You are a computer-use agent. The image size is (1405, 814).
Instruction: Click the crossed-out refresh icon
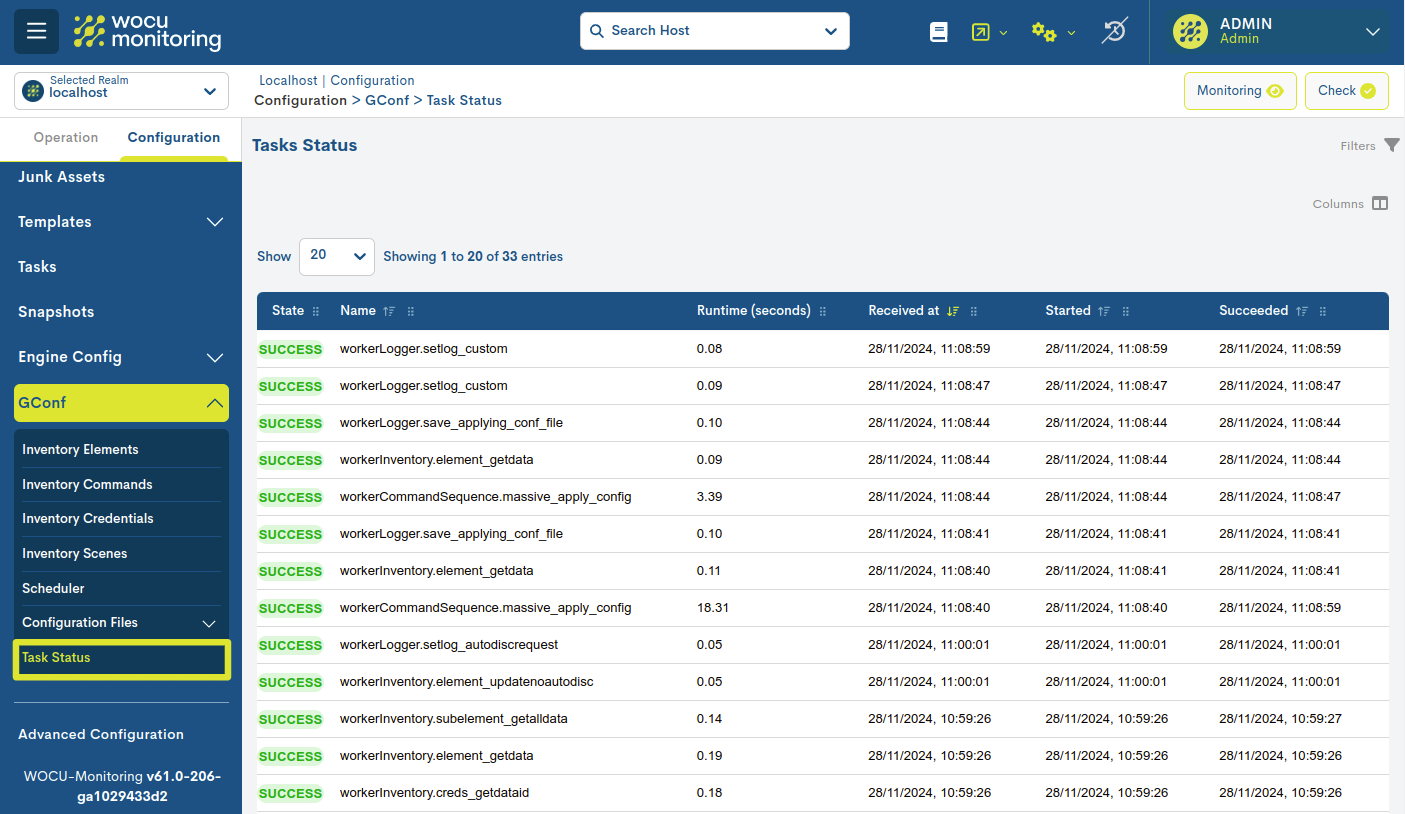tap(1114, 32)
